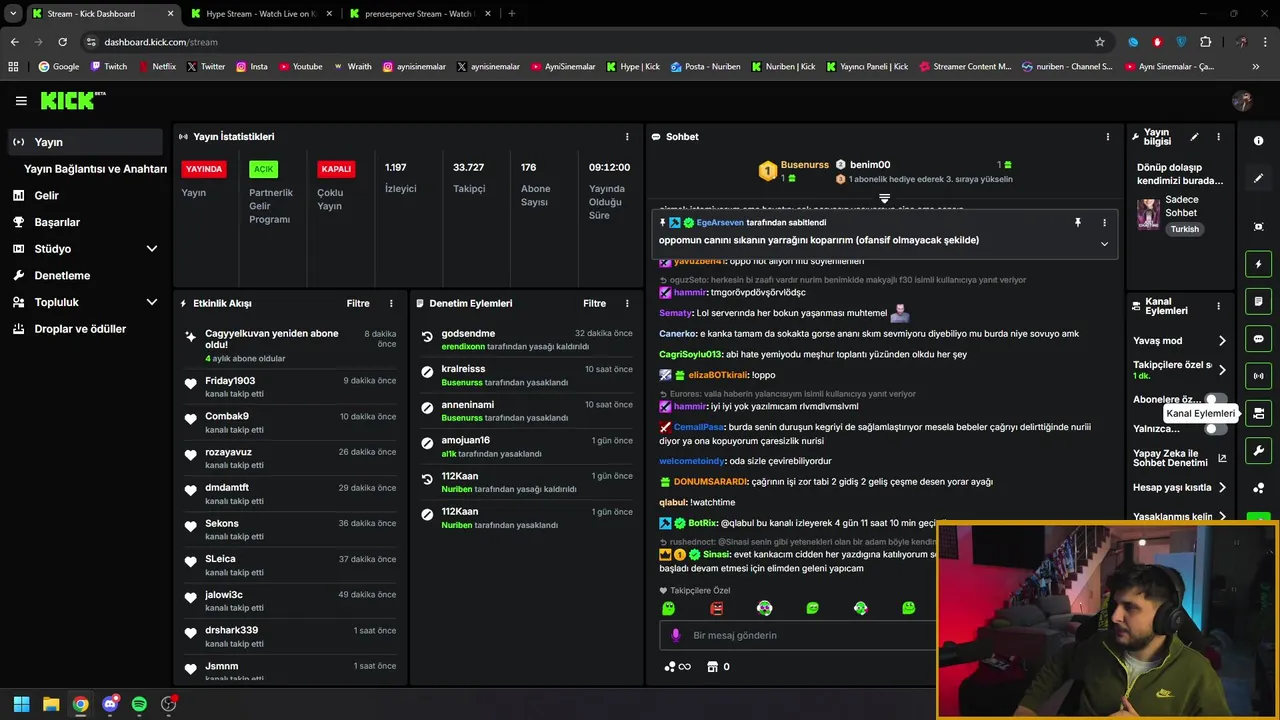Expand the Topluluk sidebar section
The height and width of the screenshot is (720, 1280).
click(x=152, y=302)
